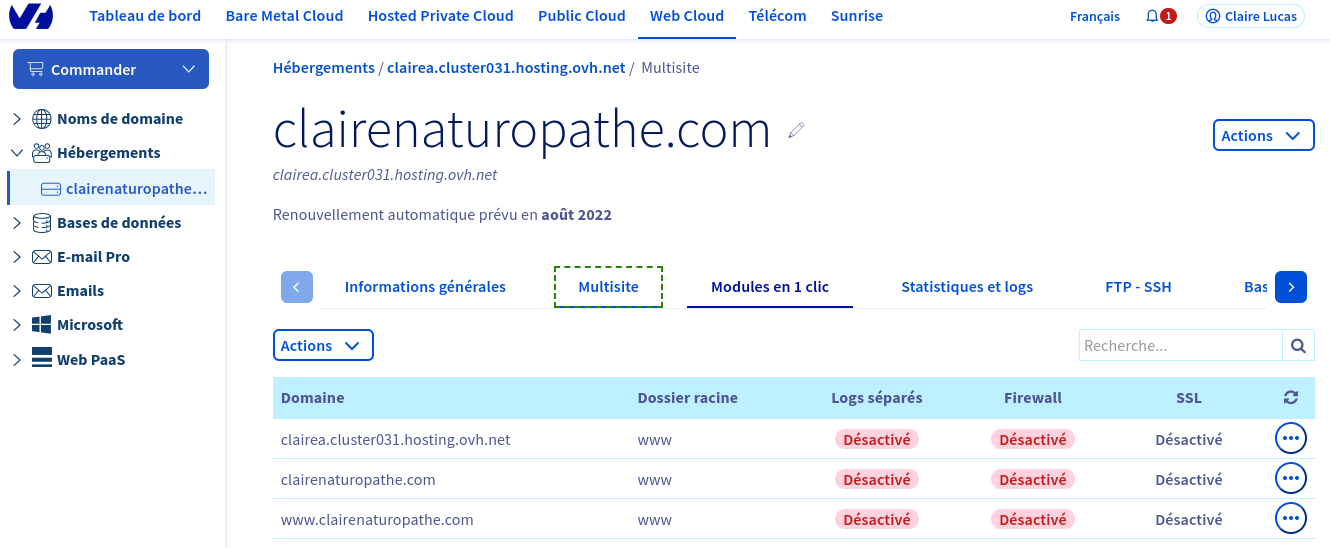1330x548 pixels.
Task: Open the notifications bell icon
Action: pyautogui.click(x=1152, y=17)
